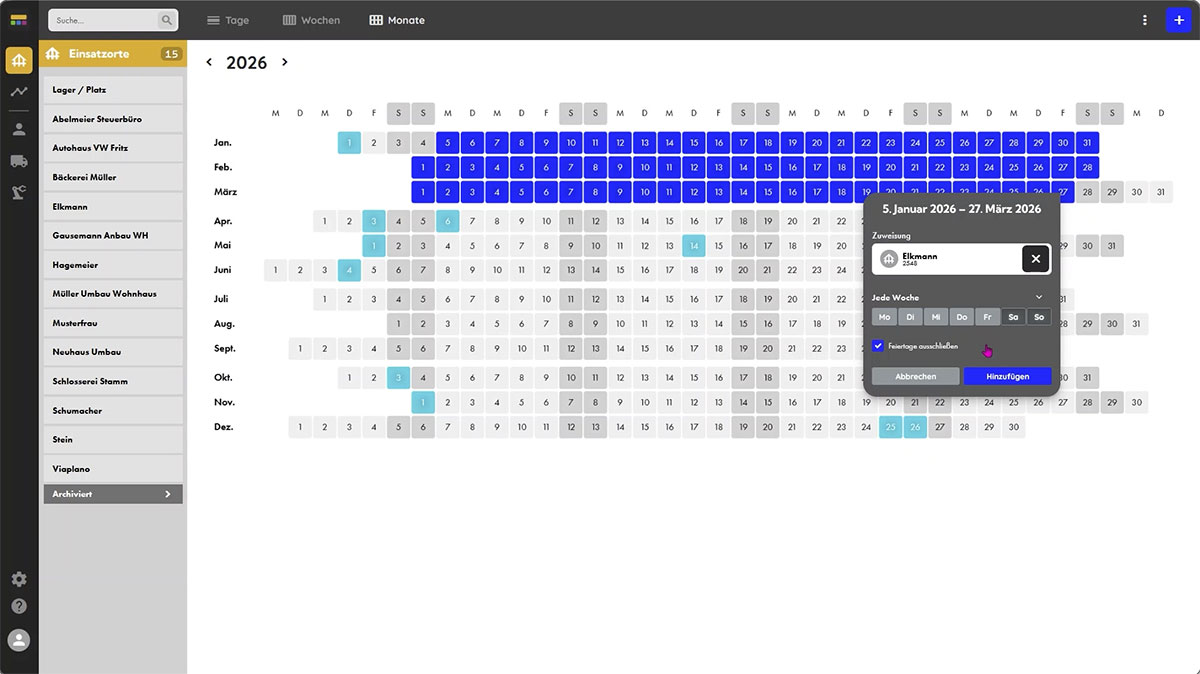Click the help question mark icon
This screenshot has height=674, width=1200.
(x=19, y=606)
